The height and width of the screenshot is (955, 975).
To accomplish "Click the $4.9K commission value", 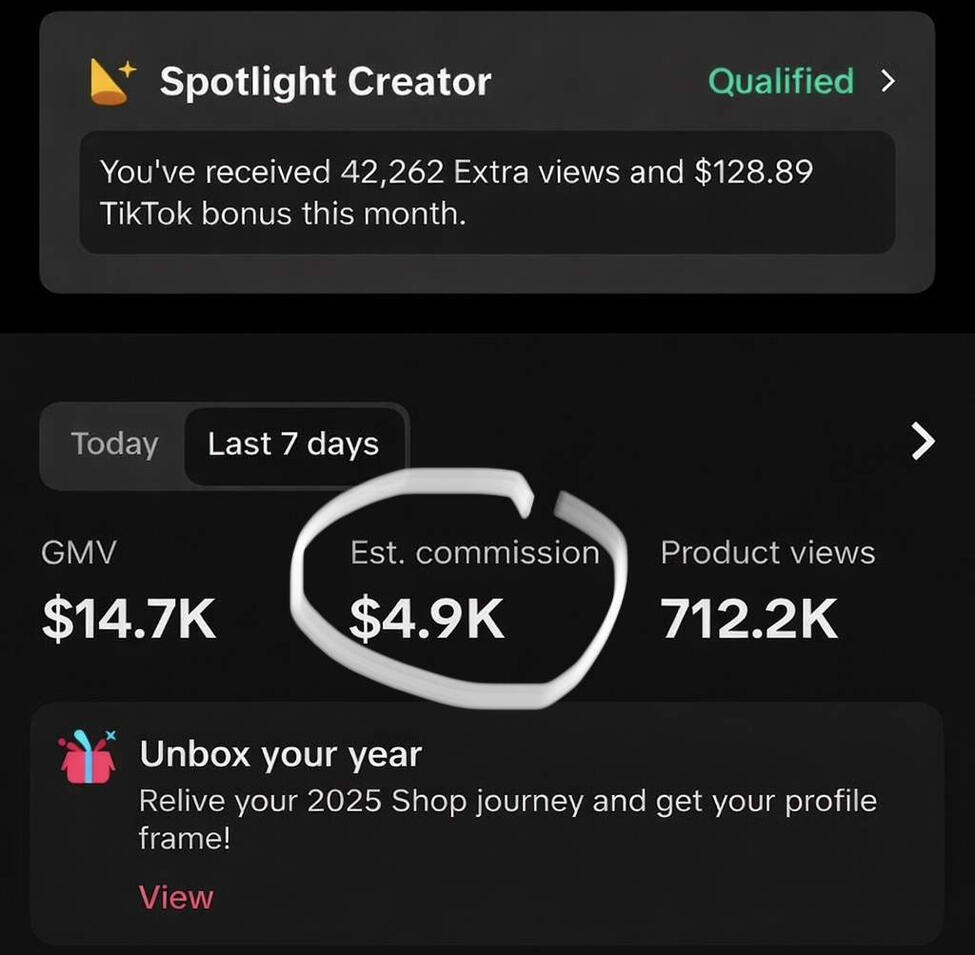I will click(427, 619).
